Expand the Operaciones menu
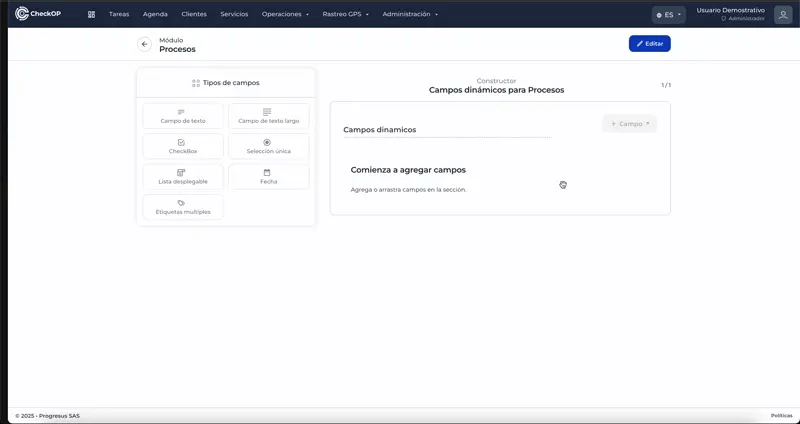 (x=285, y=14)
